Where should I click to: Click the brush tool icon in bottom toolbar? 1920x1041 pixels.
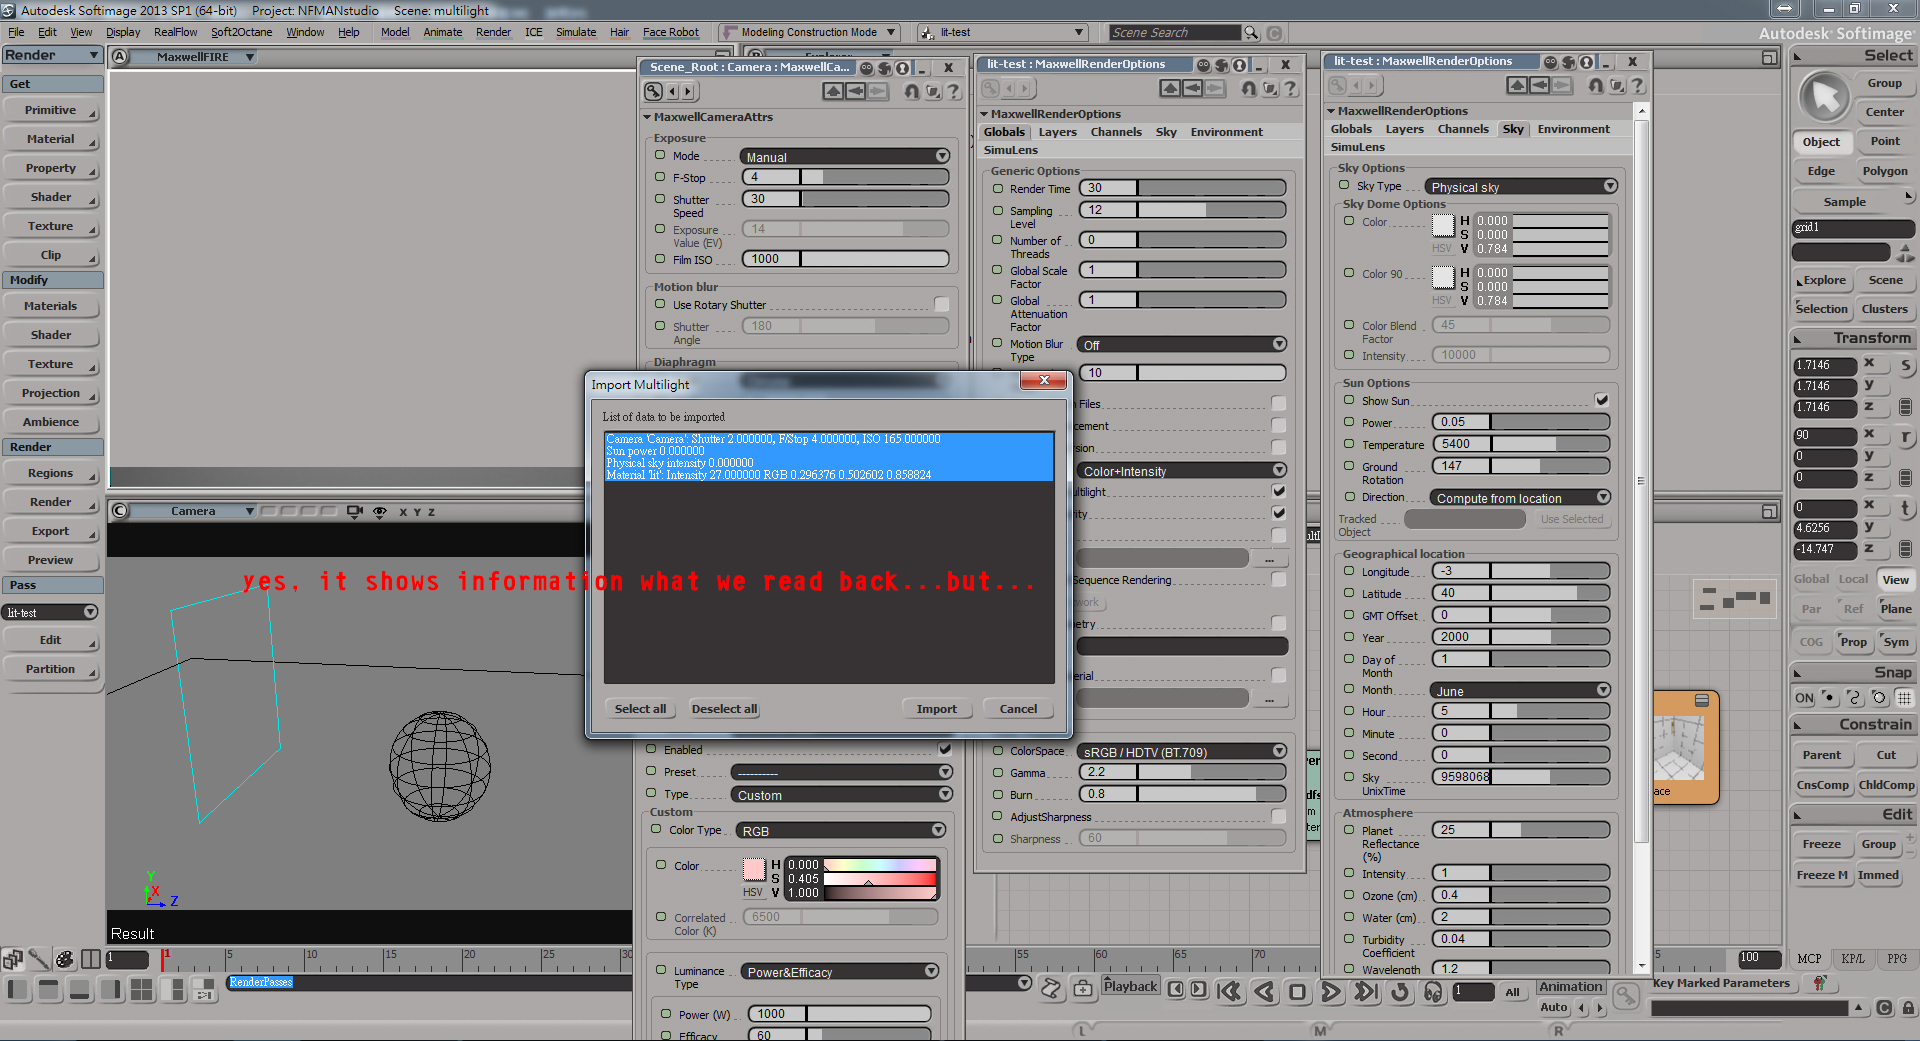38,960
